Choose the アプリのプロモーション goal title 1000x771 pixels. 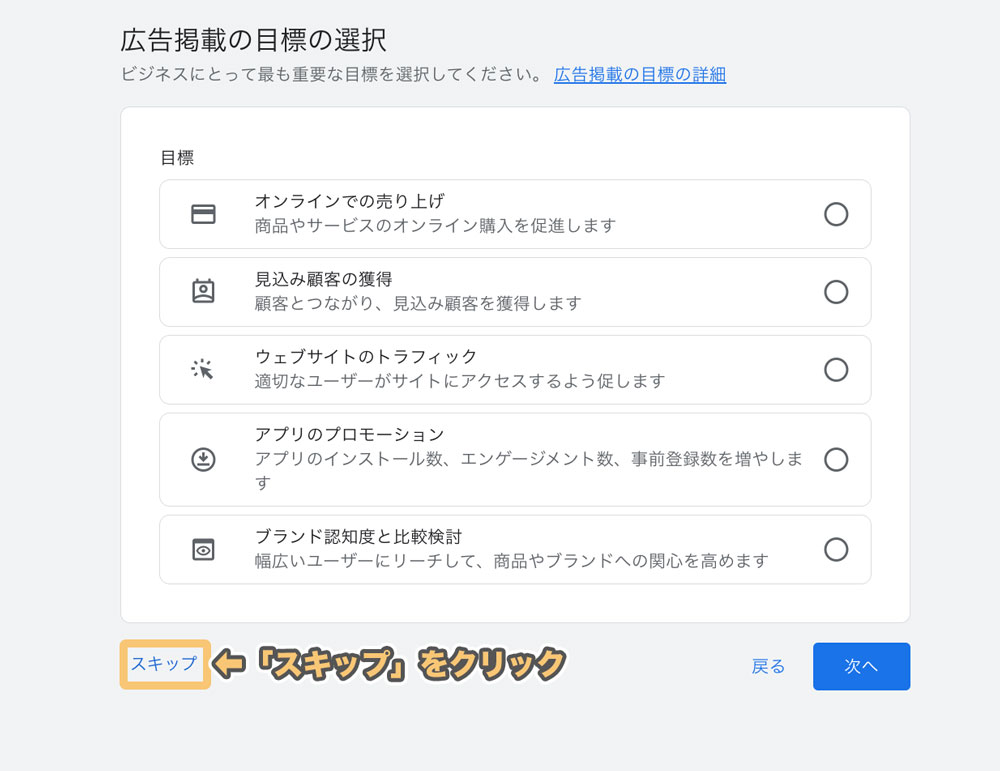[349, 435]
